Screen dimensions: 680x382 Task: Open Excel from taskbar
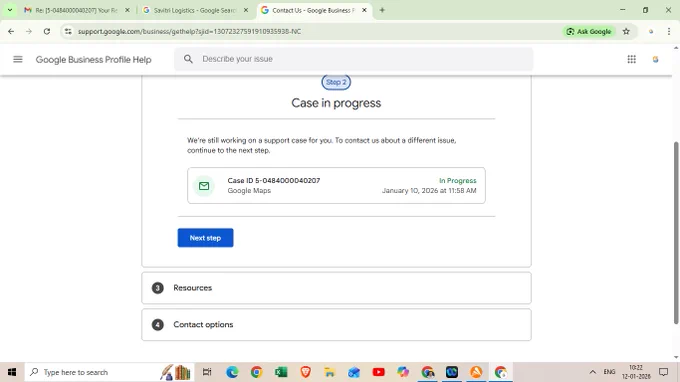tap(281, 372)
